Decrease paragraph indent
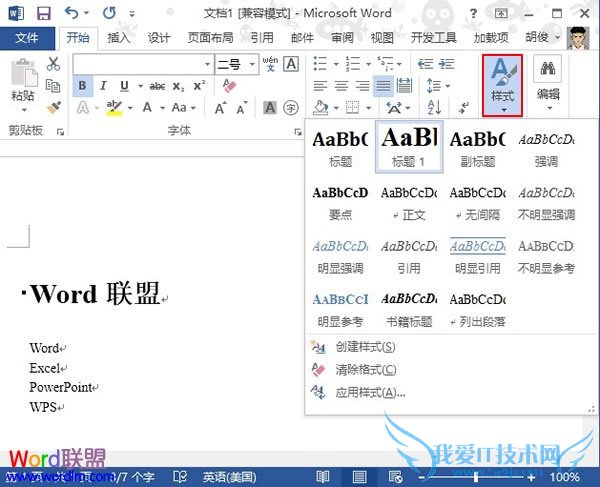This screenshot has width=600, height=487. [x=425, y=64]
